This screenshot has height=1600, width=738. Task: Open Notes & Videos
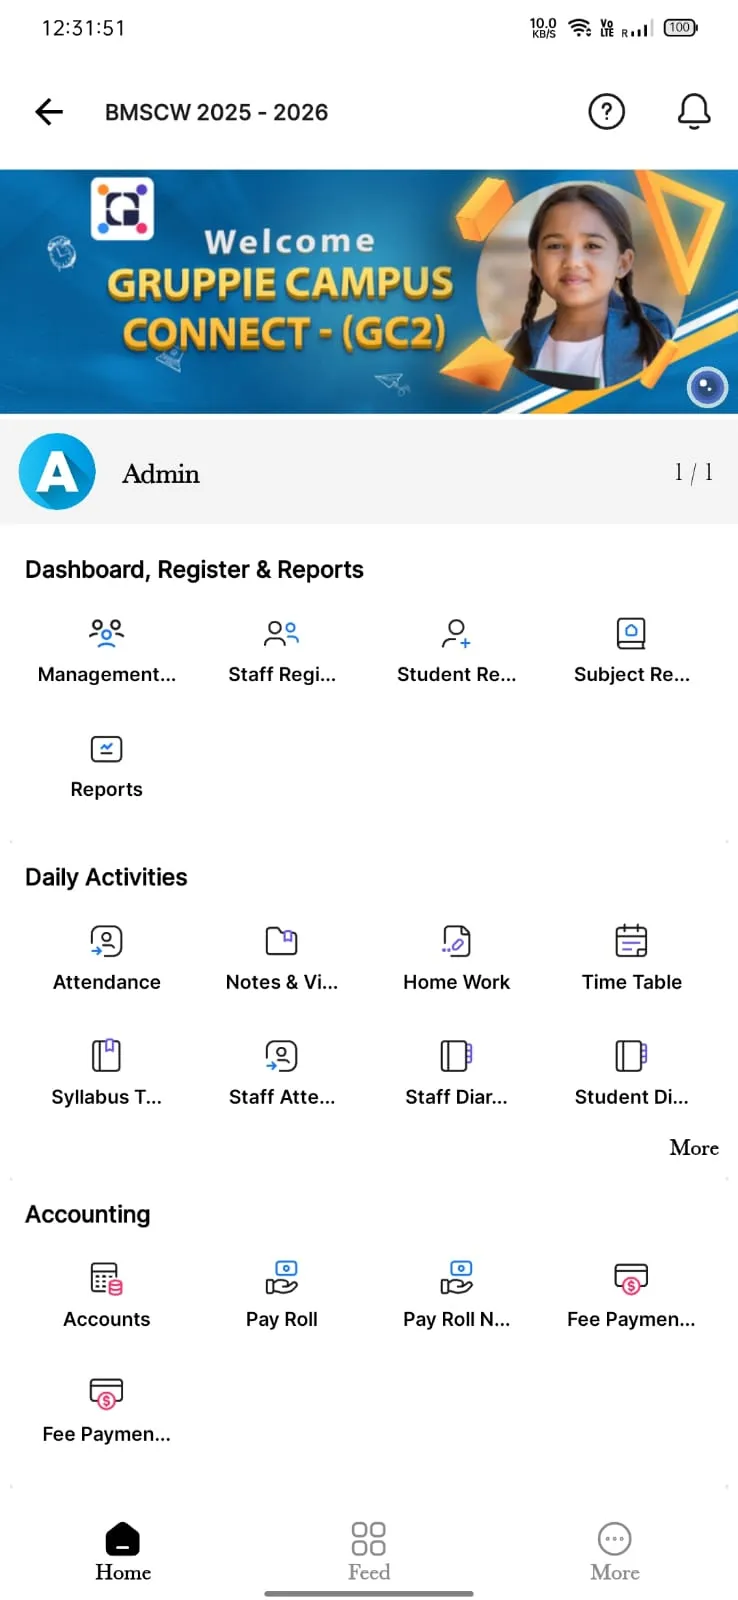(x=282, y=959)
